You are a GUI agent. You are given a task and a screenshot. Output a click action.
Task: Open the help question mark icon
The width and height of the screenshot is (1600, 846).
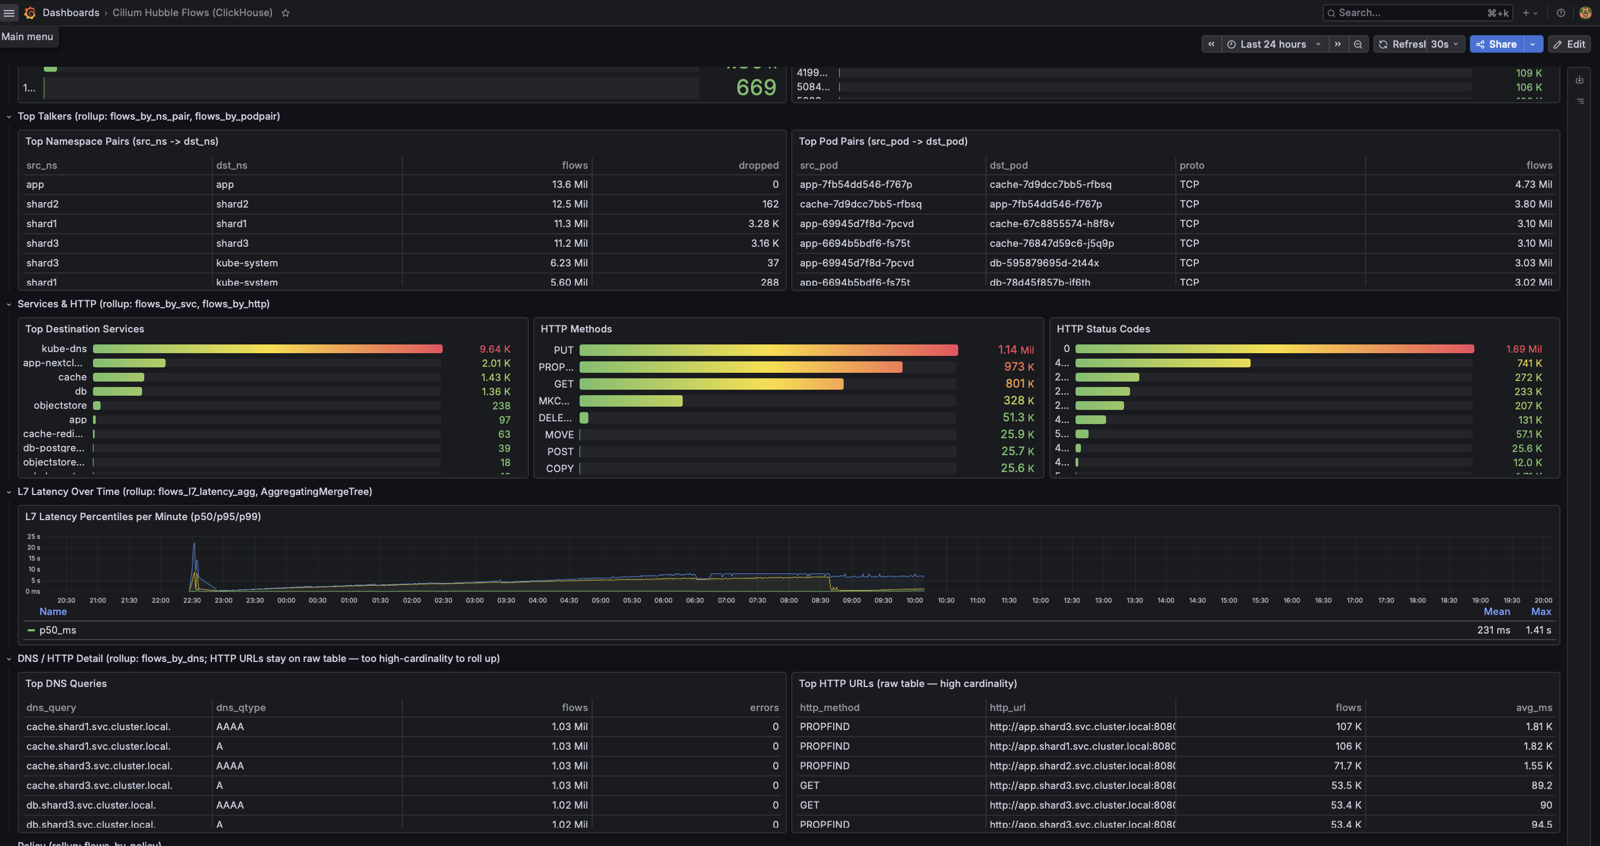coord(1561,13)
